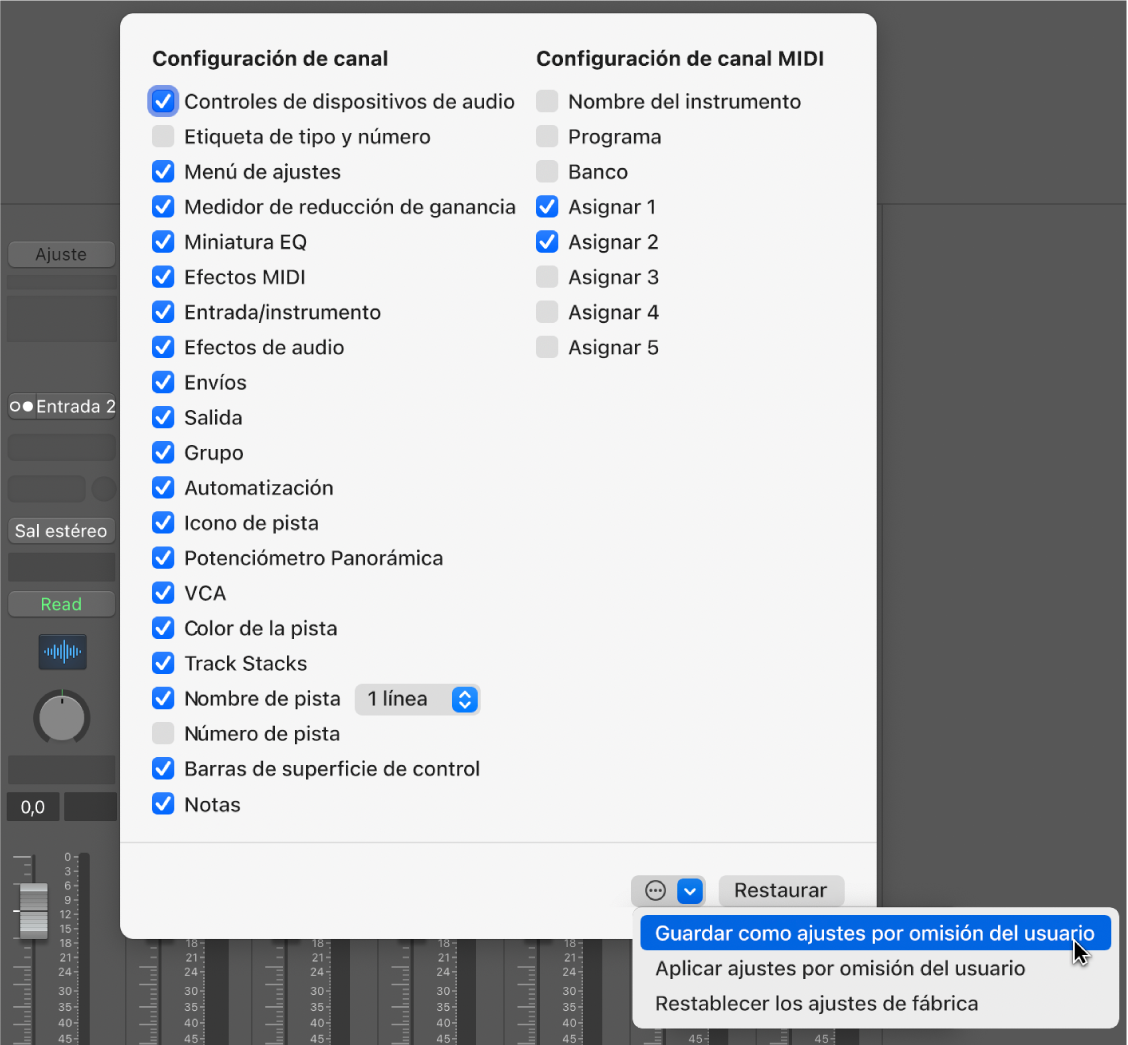1128x1045 pixels.
Task: Enable "Etiqueta de tipo y número"
Action: coord(163,136)
